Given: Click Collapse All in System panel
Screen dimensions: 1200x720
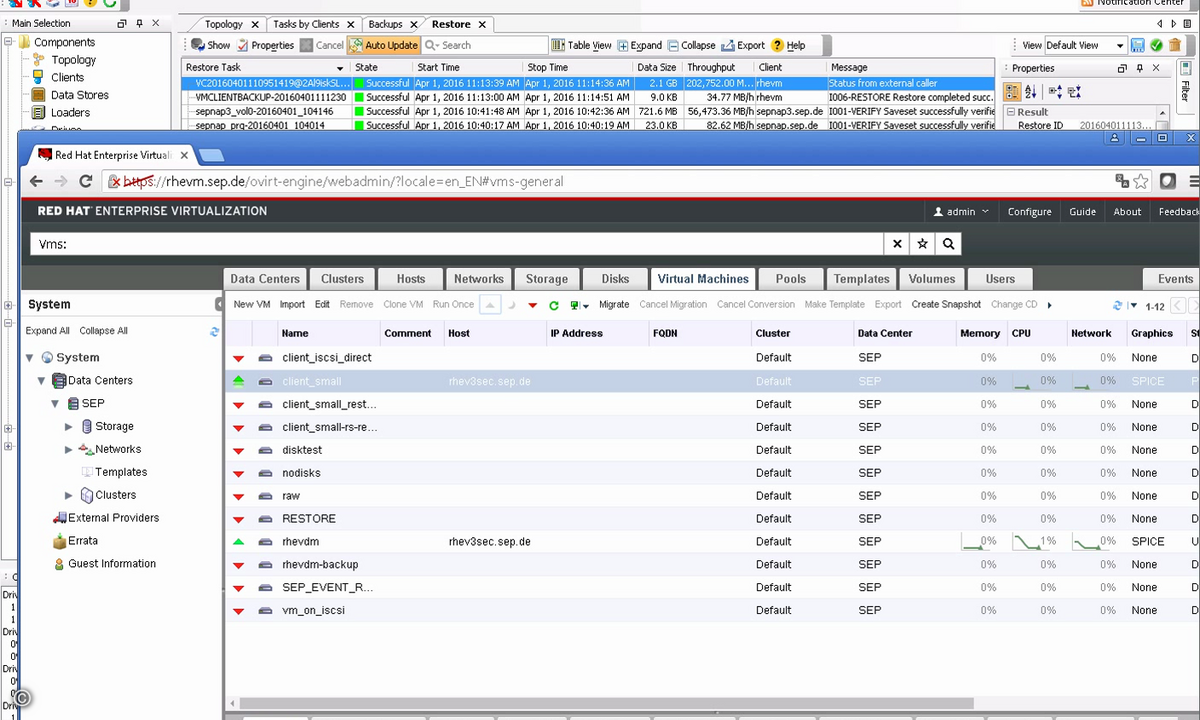Looking at the screenshot, I should click(104, 331).
